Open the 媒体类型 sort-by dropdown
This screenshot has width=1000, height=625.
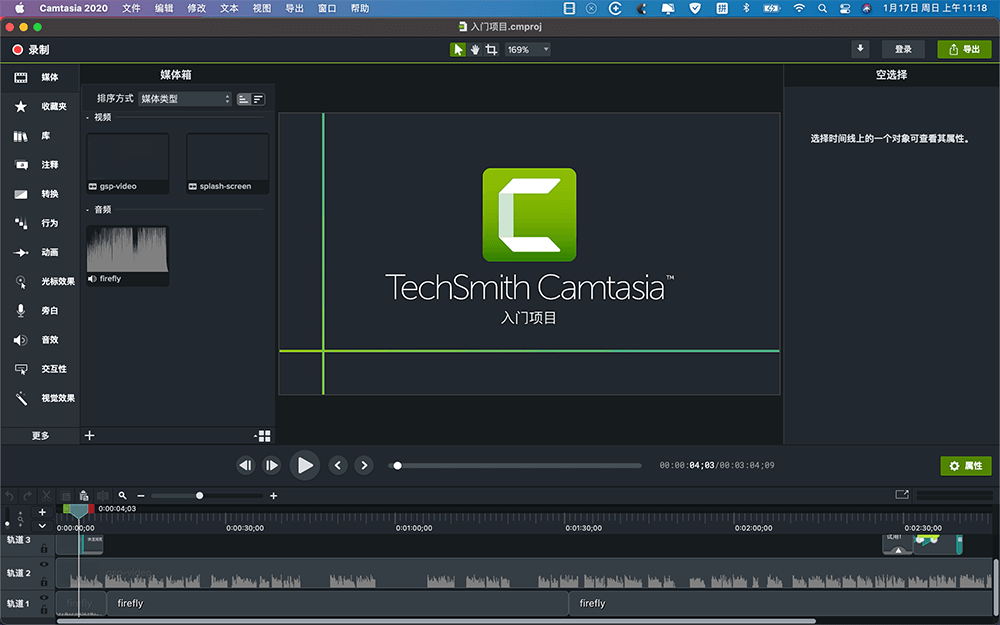185,99
